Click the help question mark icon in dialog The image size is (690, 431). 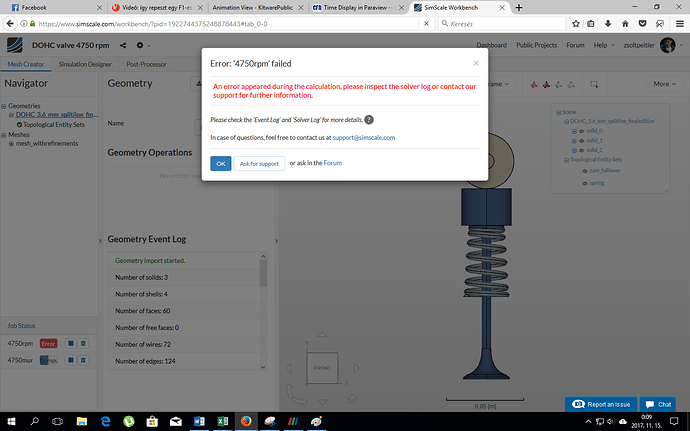coord(369,120)
